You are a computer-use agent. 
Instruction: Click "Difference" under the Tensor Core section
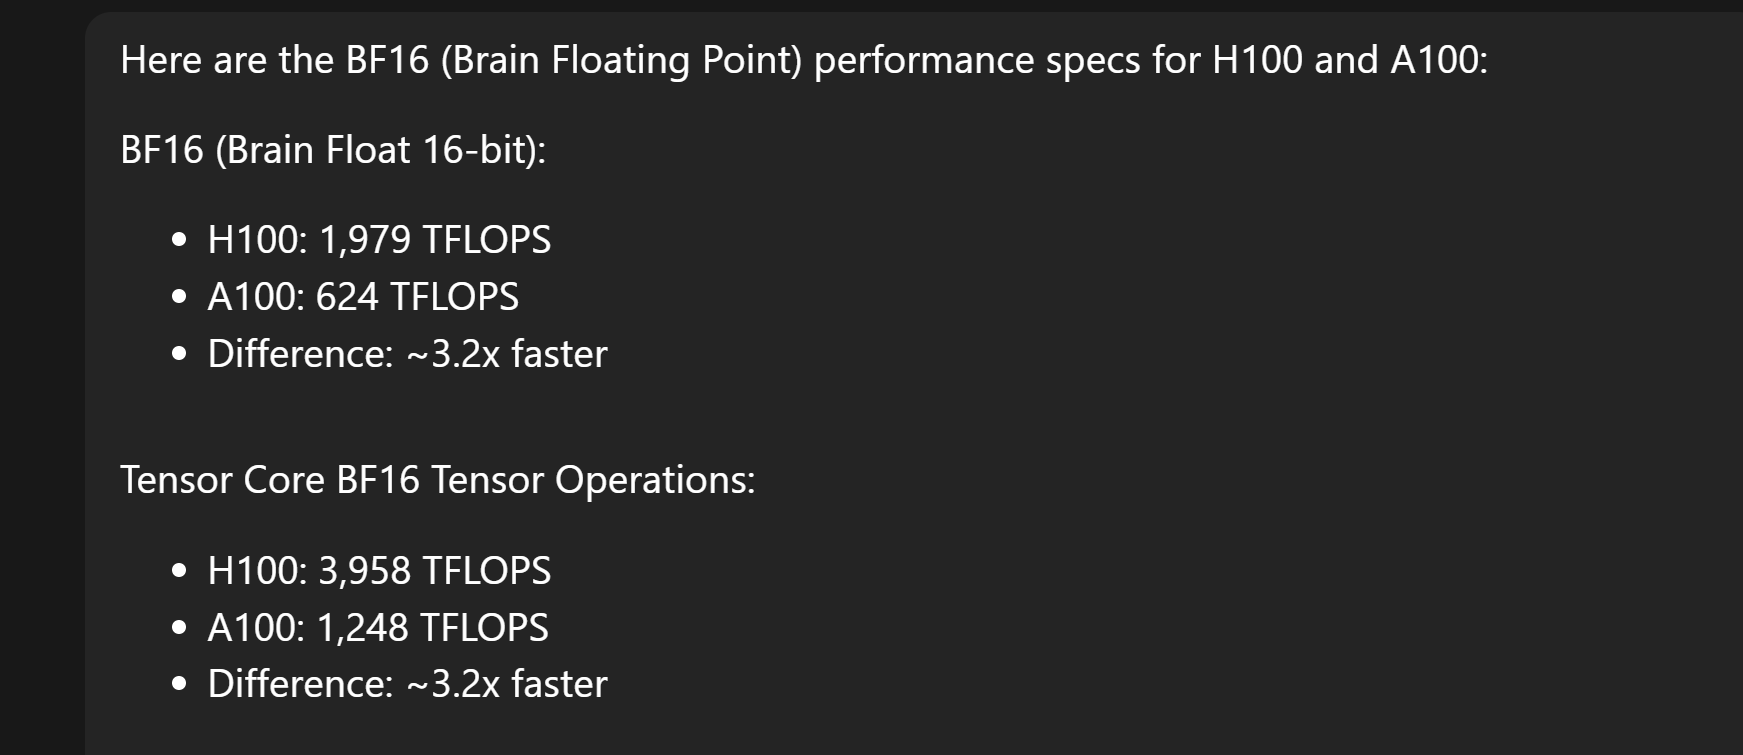click(299, 685)
